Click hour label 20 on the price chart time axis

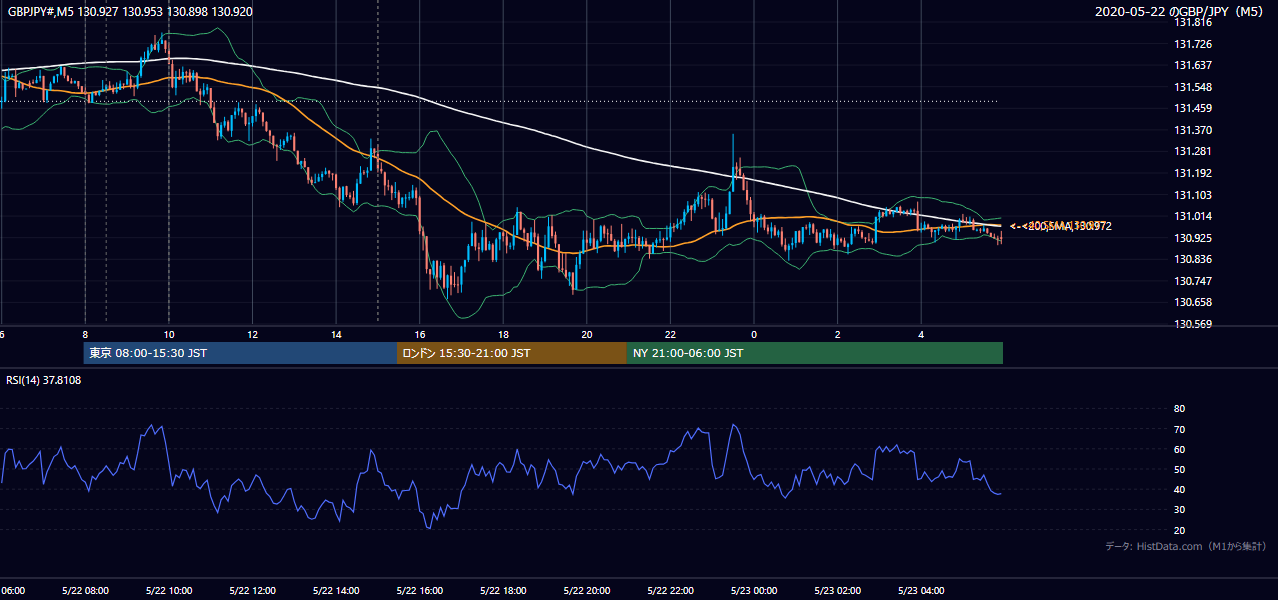(x=587, y=334)
